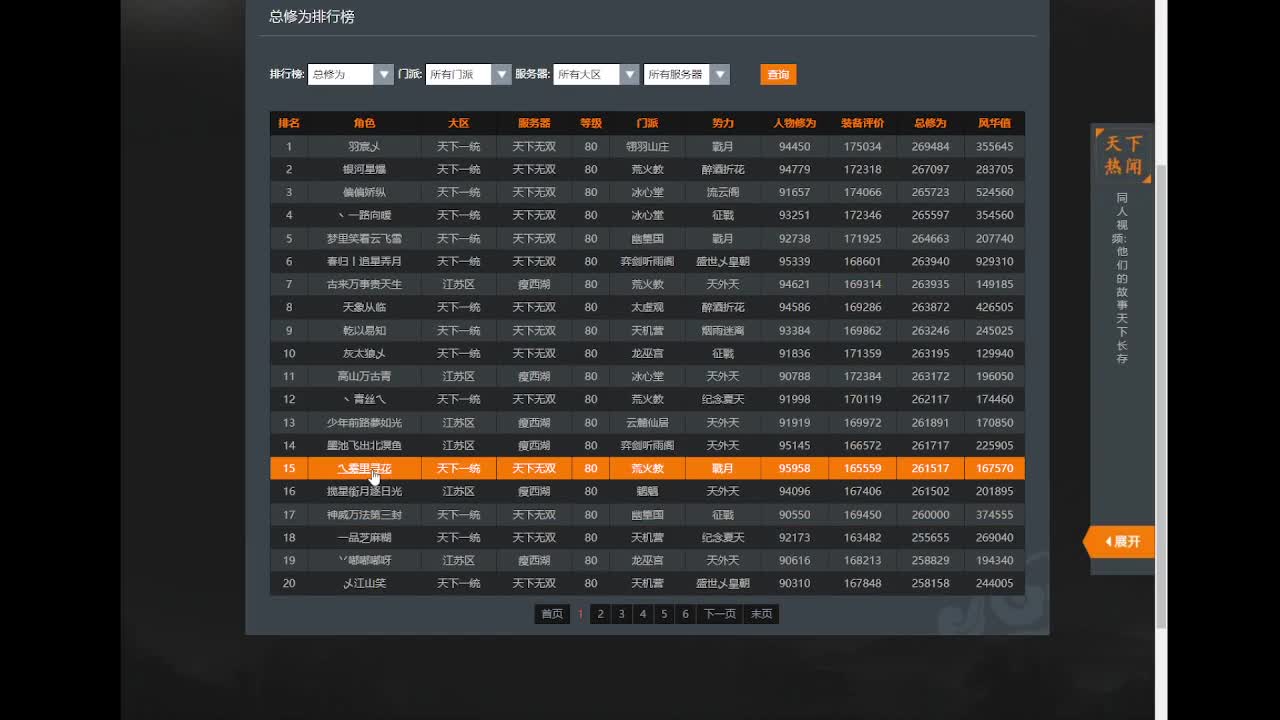
Task: Click 流云阁 faction cell in row 3
Action: (722, 192)
